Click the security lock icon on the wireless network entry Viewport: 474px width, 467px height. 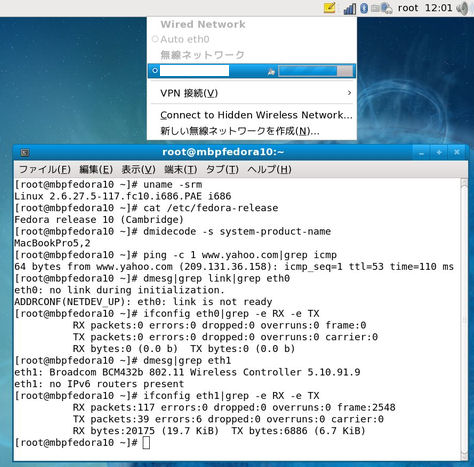tap(271, 72)
